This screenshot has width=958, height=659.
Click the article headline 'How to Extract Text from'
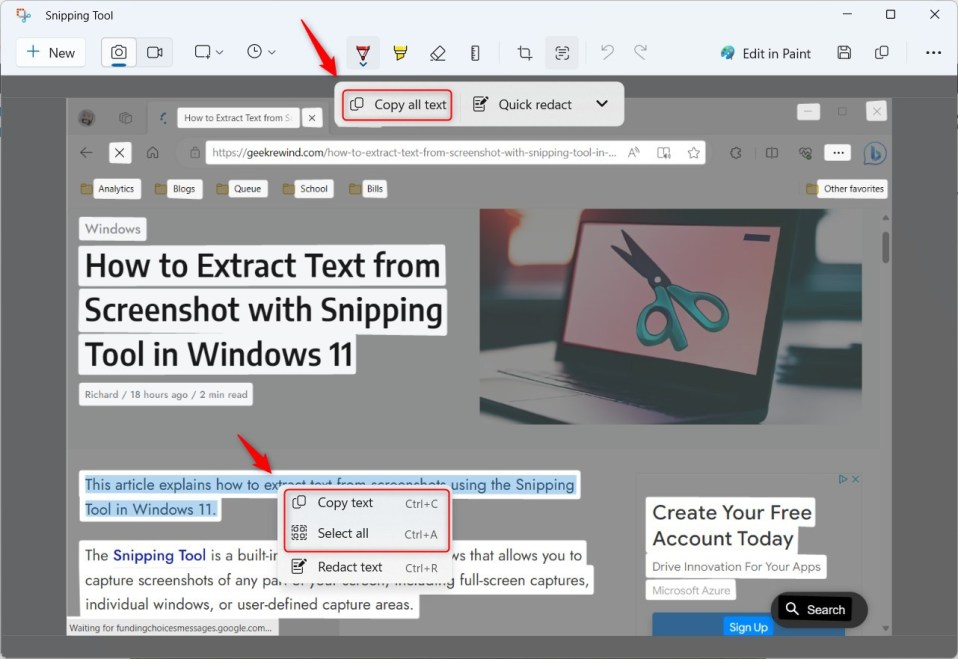tap(262, 266)
